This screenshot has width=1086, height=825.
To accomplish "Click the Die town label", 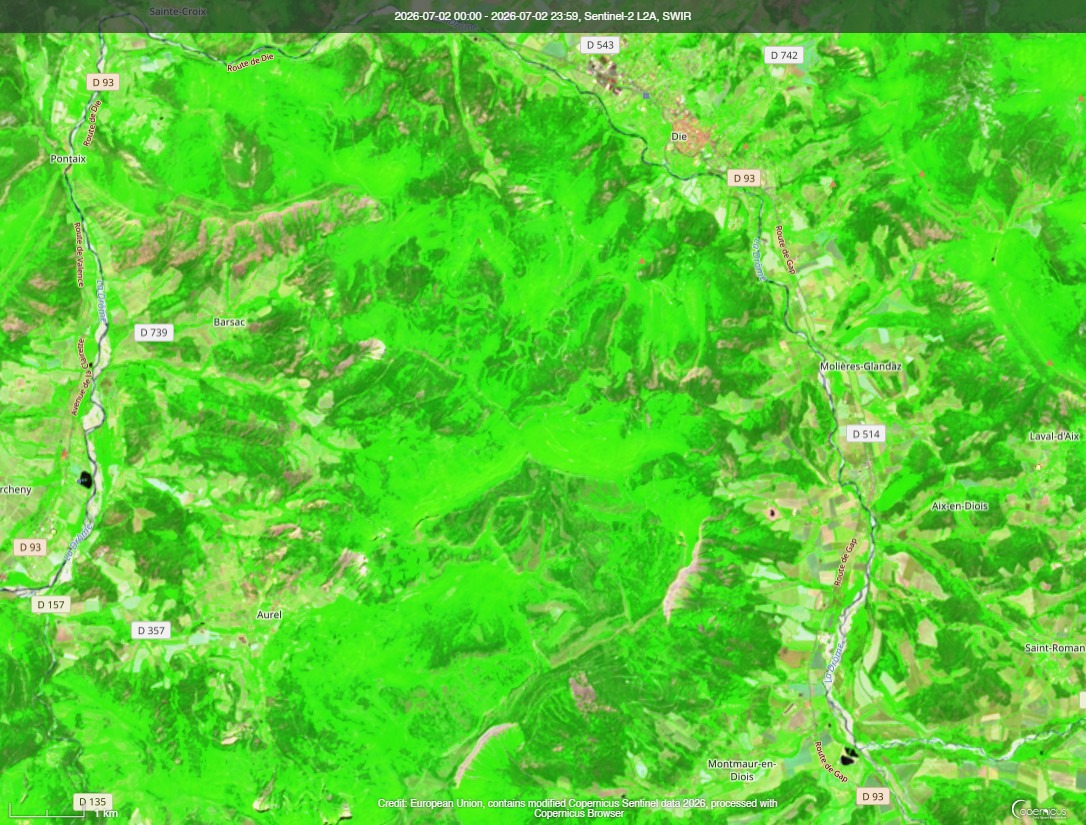I will pyautogui.click(x=679, y=136).
